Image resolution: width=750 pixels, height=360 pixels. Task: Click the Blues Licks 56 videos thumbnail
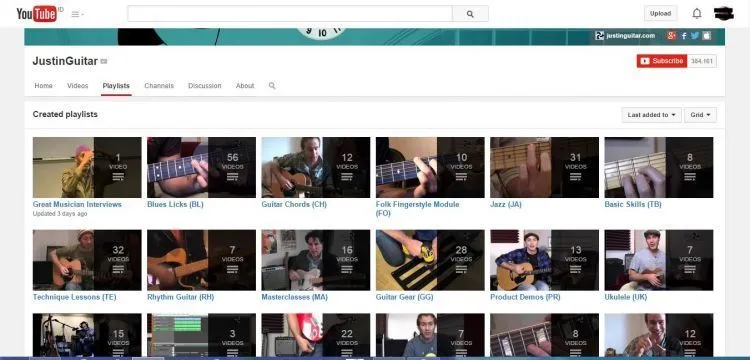click(x=201, y=167)
